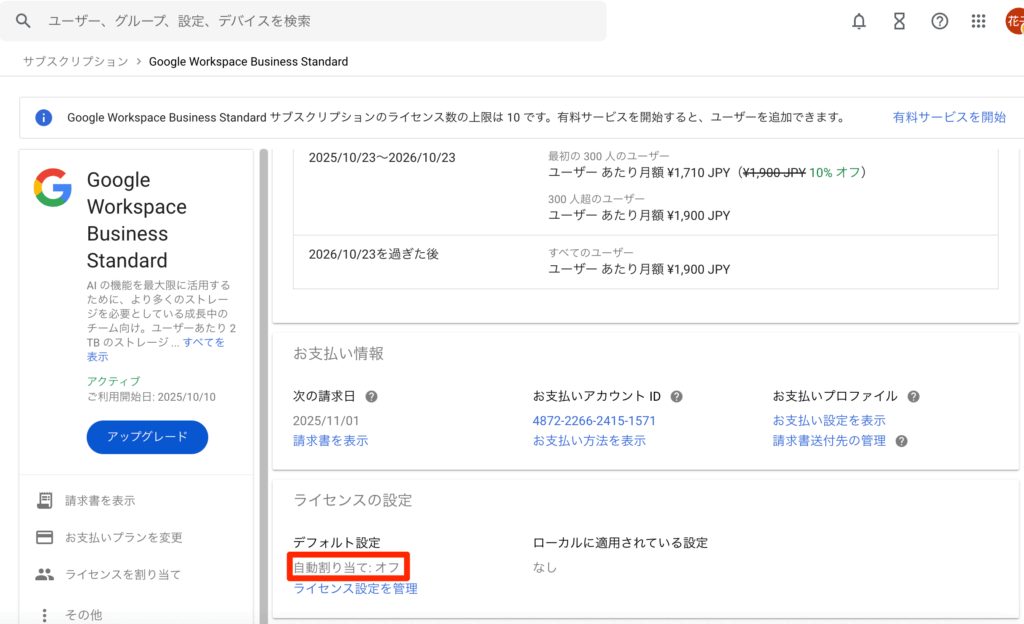Click the サブスクリプション breadcrumb
The image size is (1024, 624).
(76, 61)
